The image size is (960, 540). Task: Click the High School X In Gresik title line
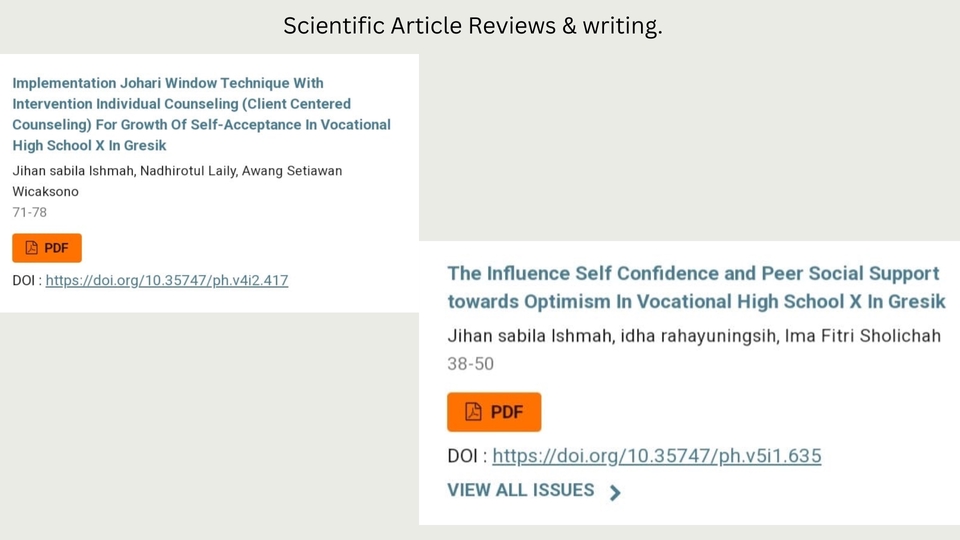pos(89,146)
